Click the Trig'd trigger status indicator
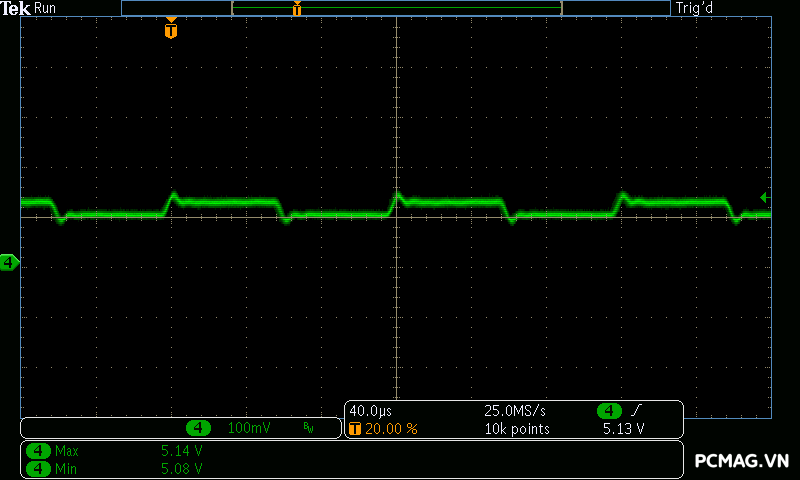The width and height of the screenshot is (800, 480). pyautogui.click(x=694, y=8)
